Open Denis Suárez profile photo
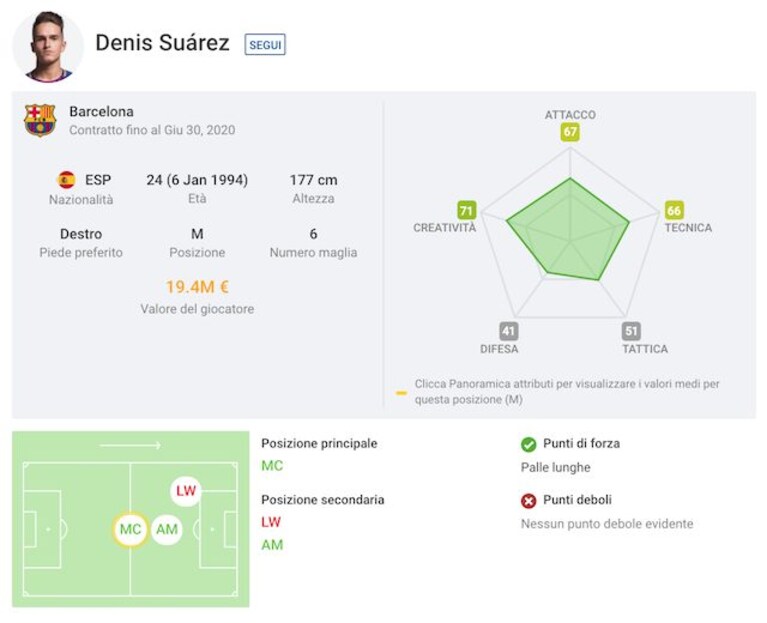767x623 pixels. click(48, 46)
